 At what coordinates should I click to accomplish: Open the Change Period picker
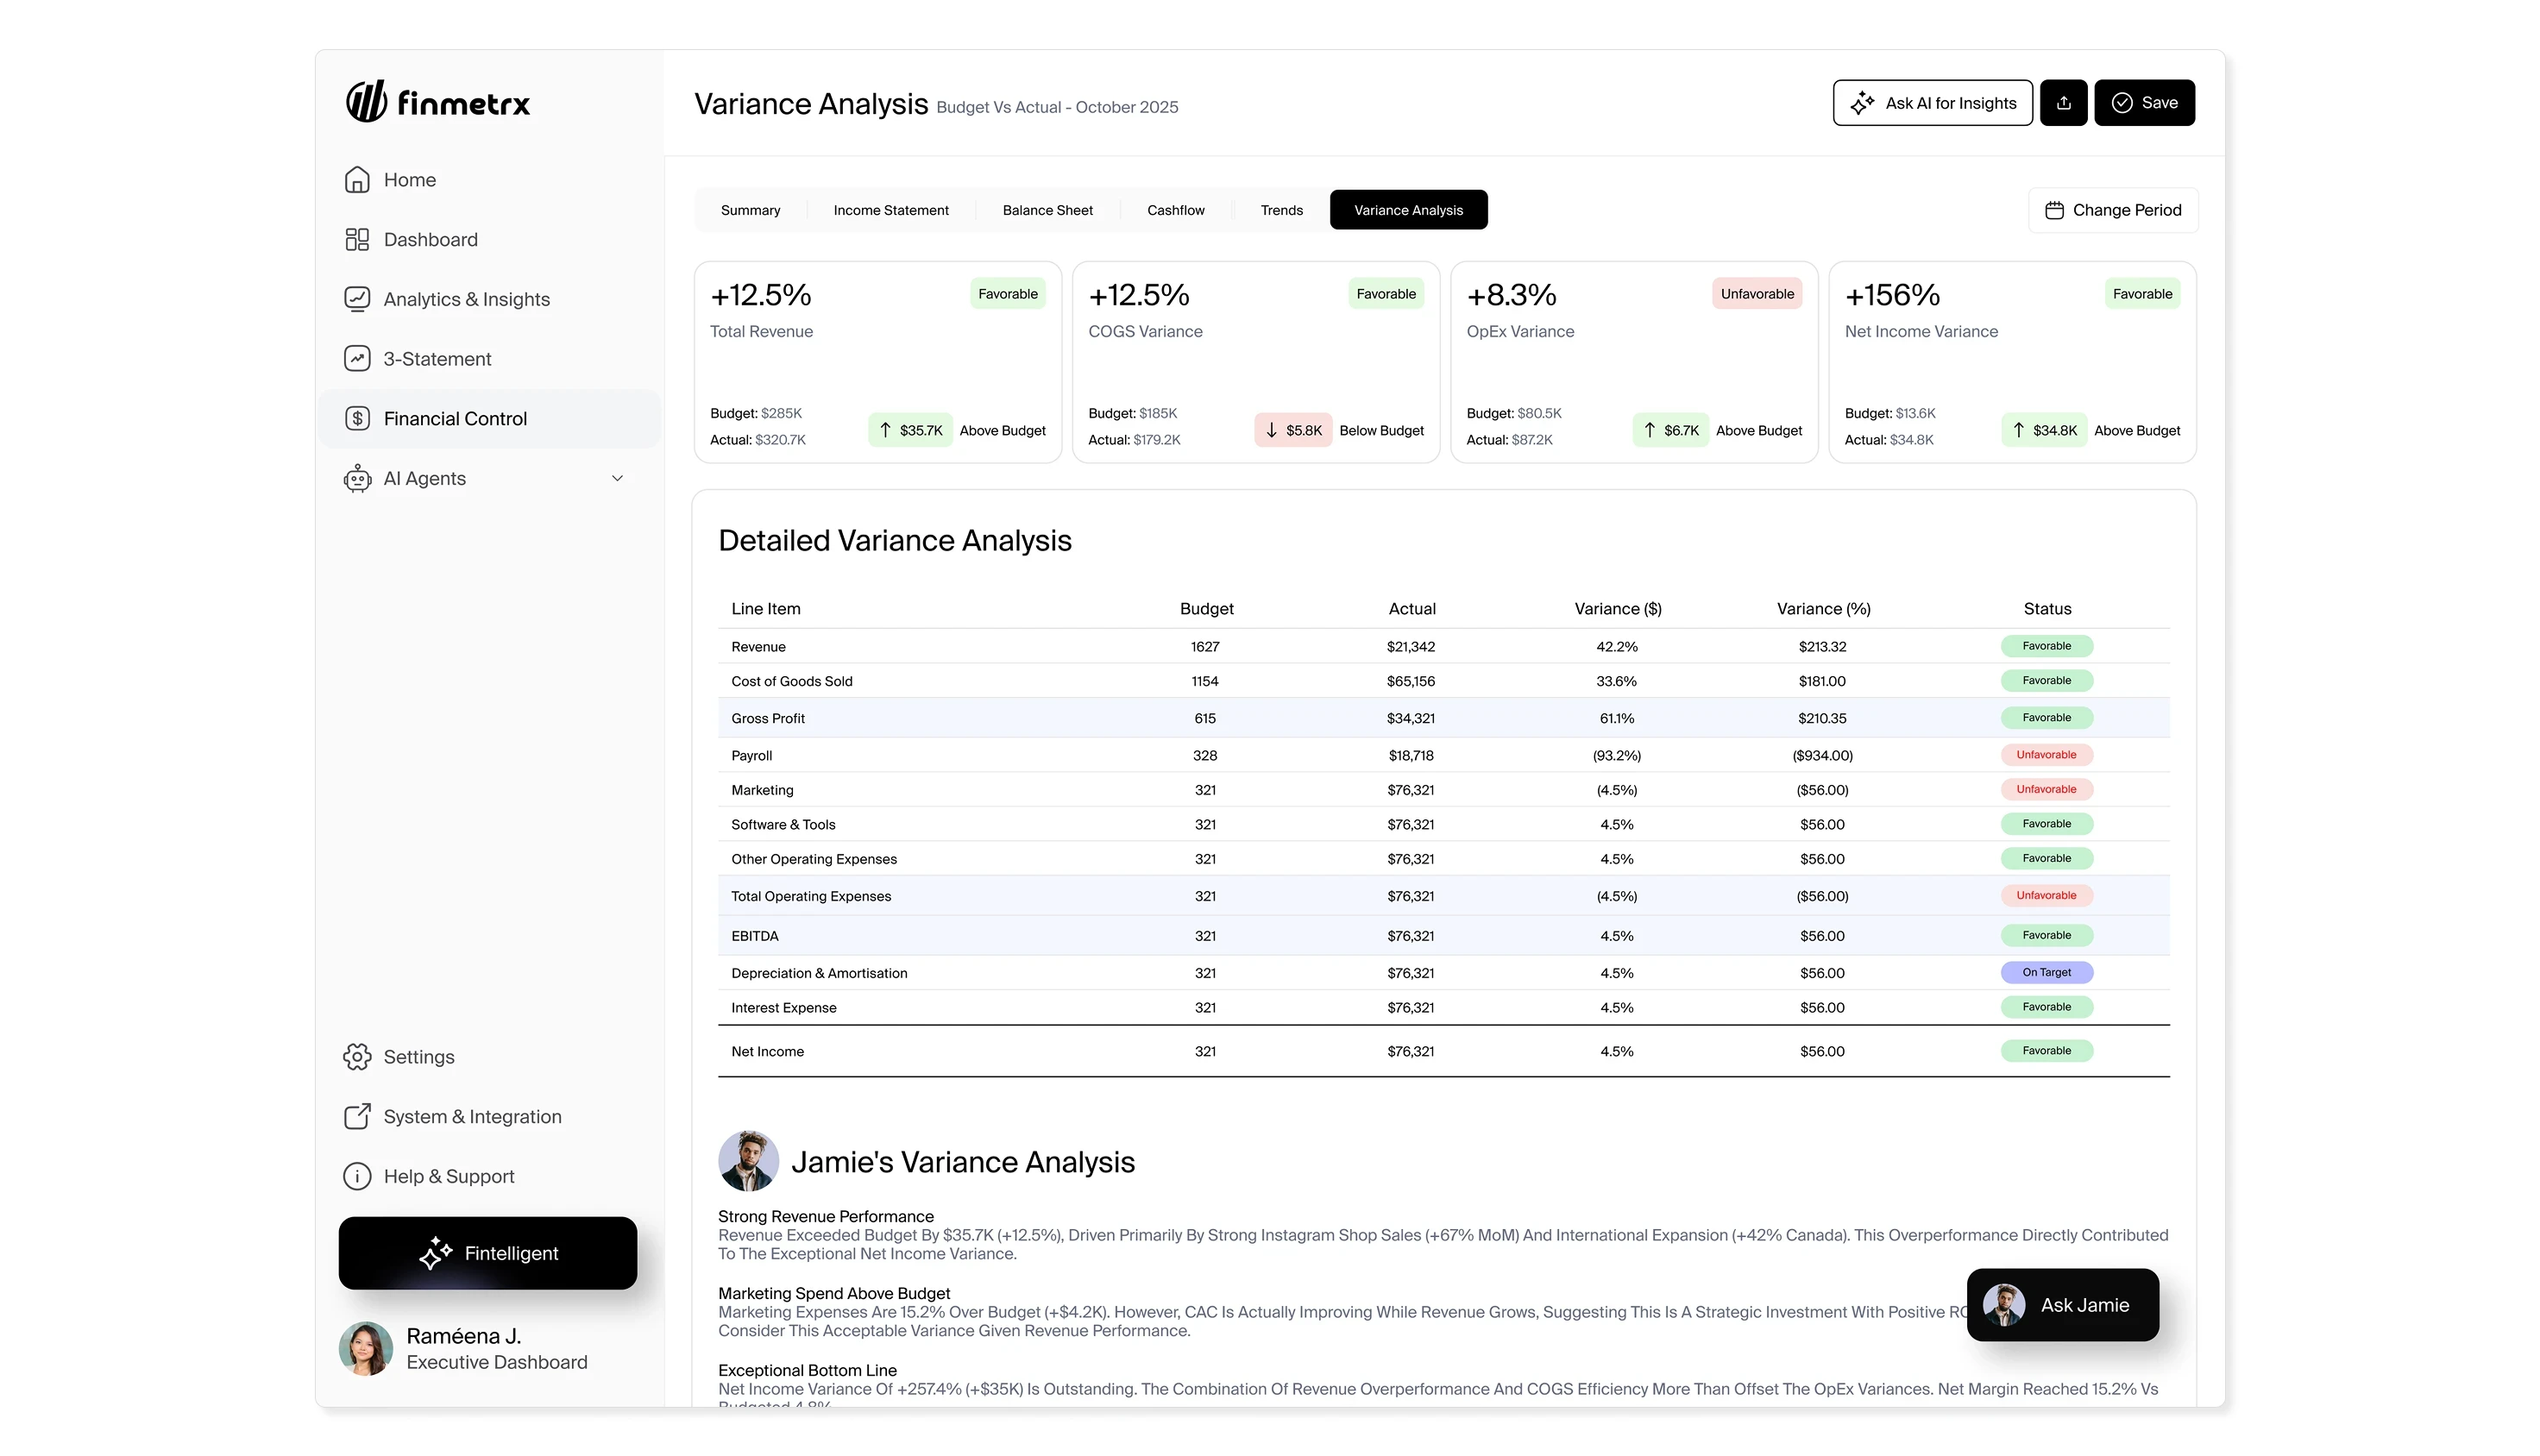(2113, 210)
